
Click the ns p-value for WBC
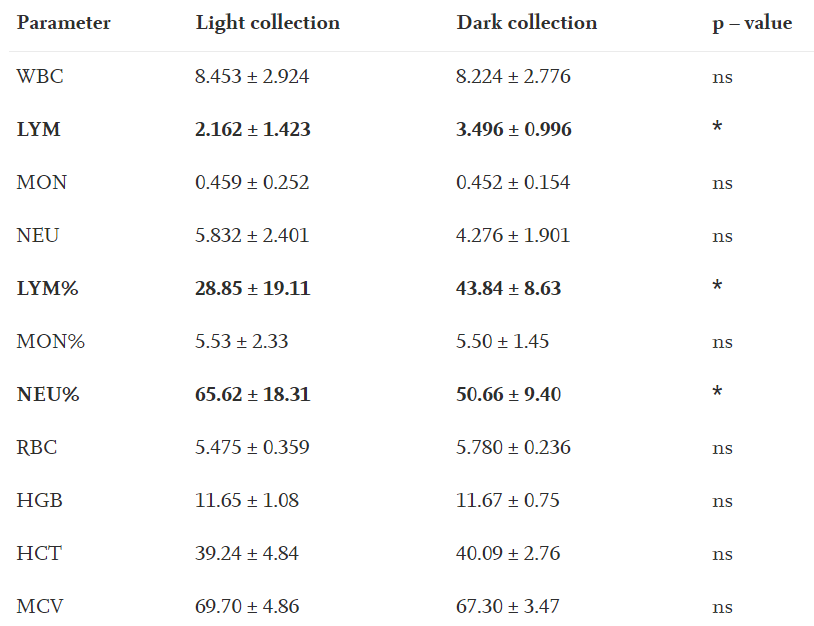tap(722, 76)
